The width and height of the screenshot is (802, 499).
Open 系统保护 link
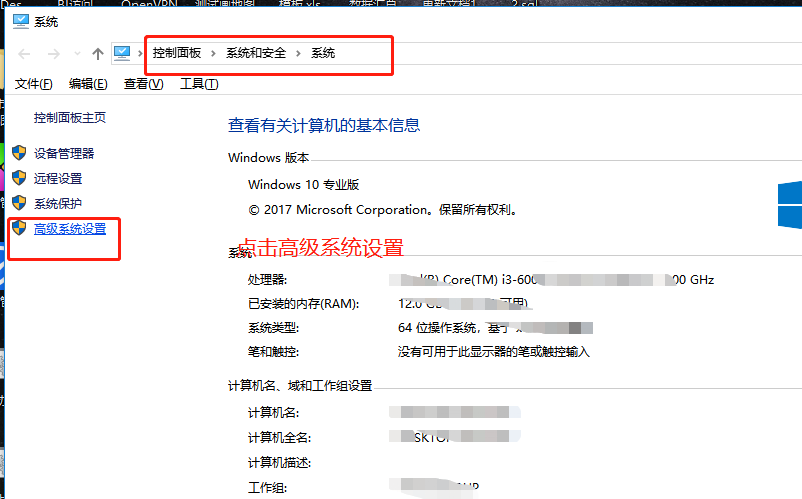point(58,203)
